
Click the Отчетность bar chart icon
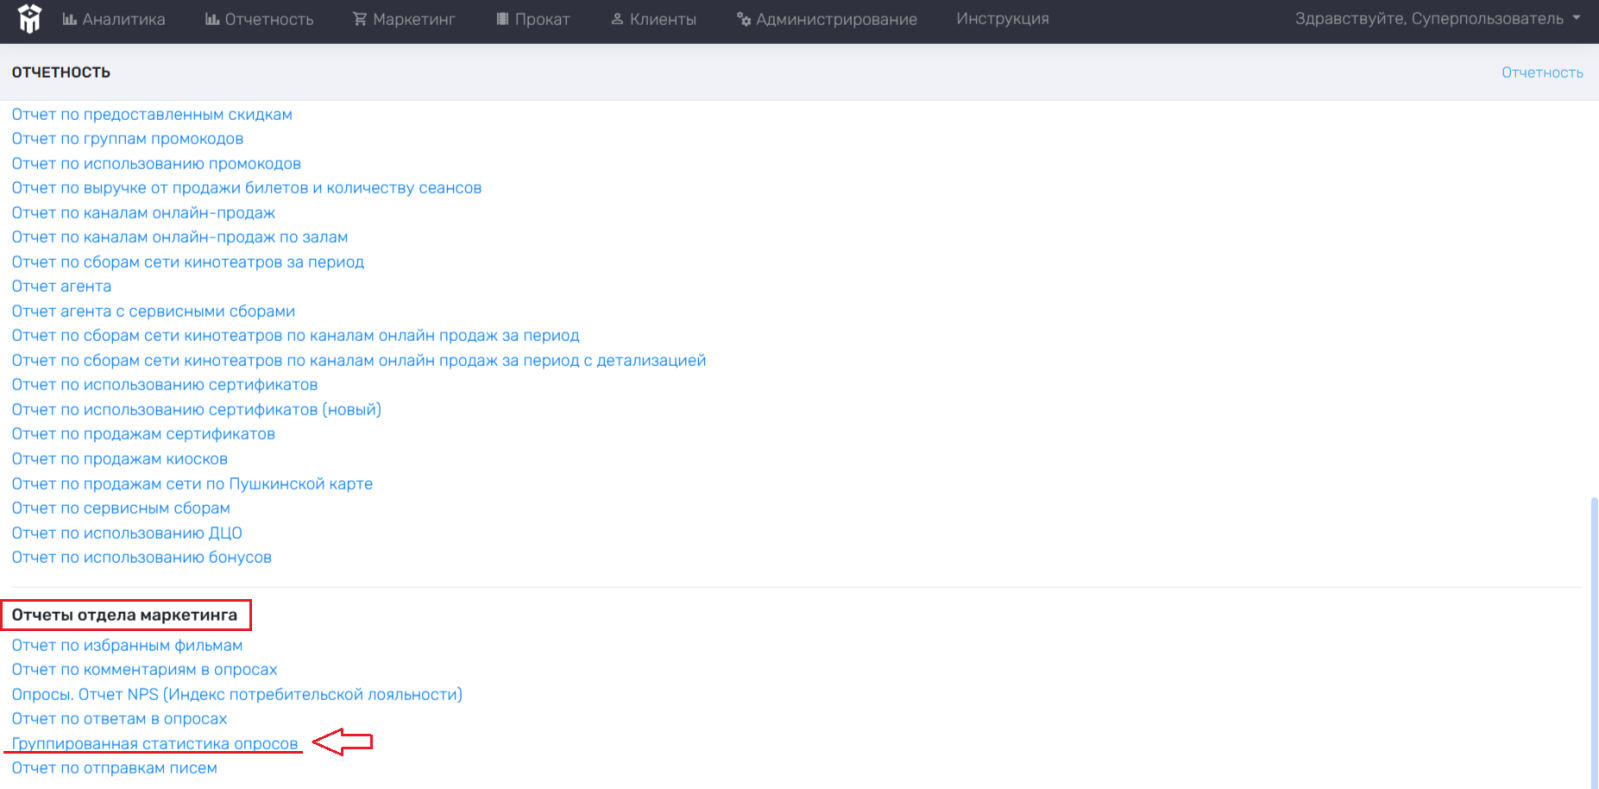pyautogui.click(x=212, y=19)
